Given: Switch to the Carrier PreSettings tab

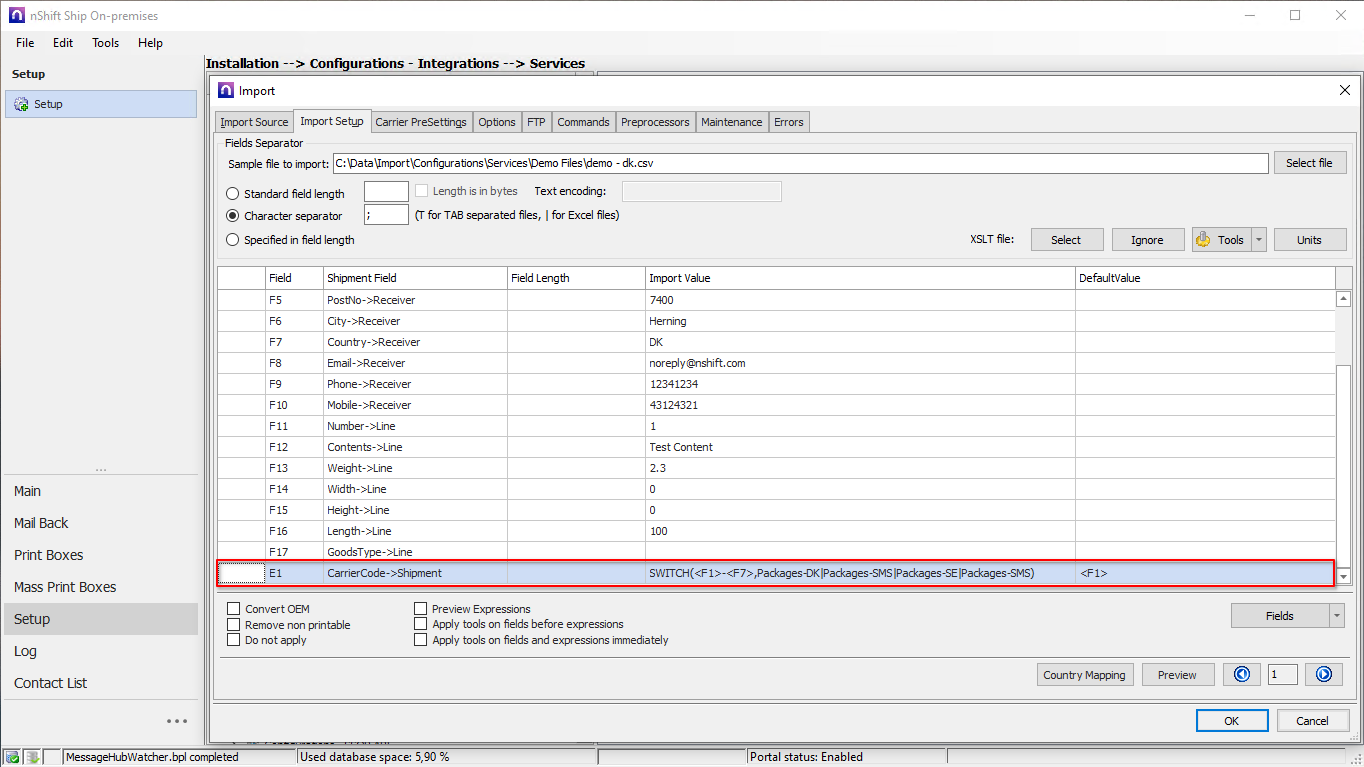Looking at the screenshot, I should tap(421, 122).
